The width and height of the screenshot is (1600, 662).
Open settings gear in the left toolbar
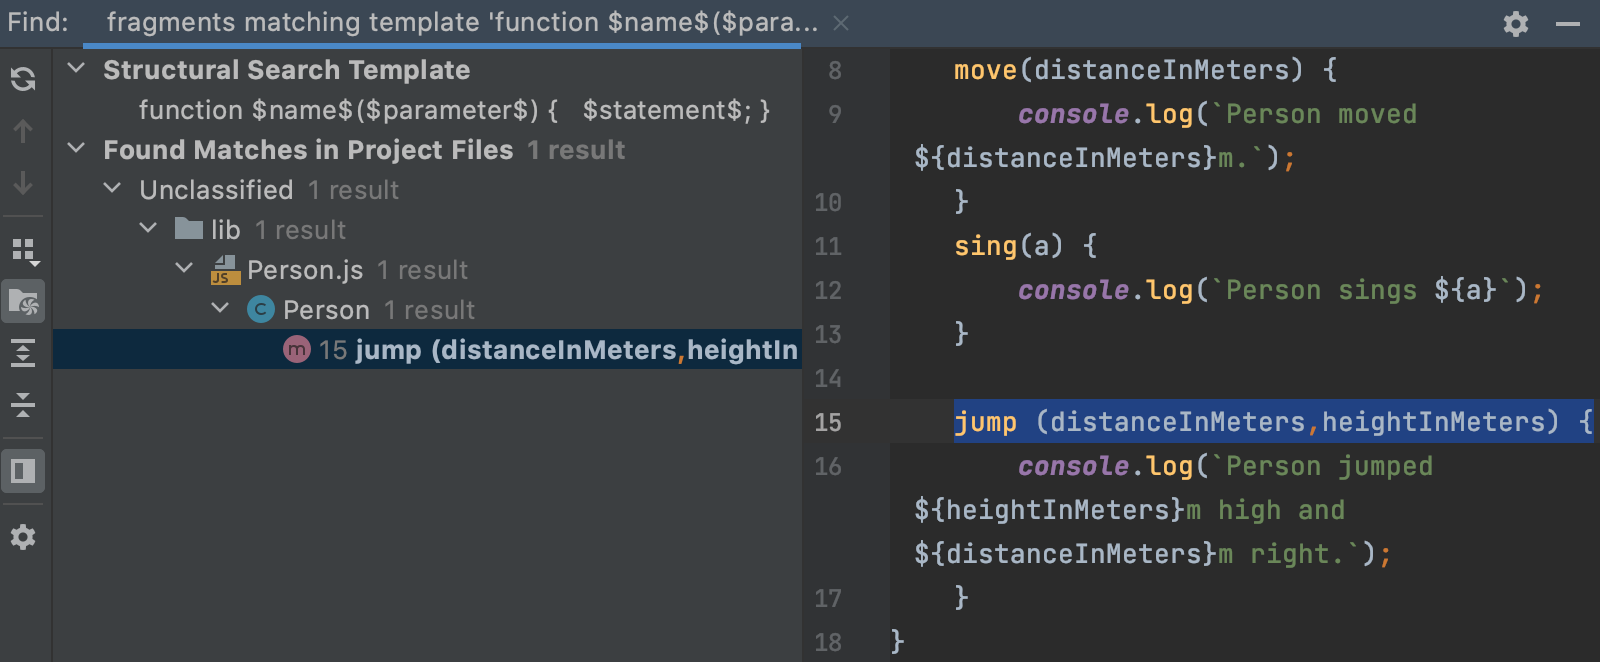point(23,537)
